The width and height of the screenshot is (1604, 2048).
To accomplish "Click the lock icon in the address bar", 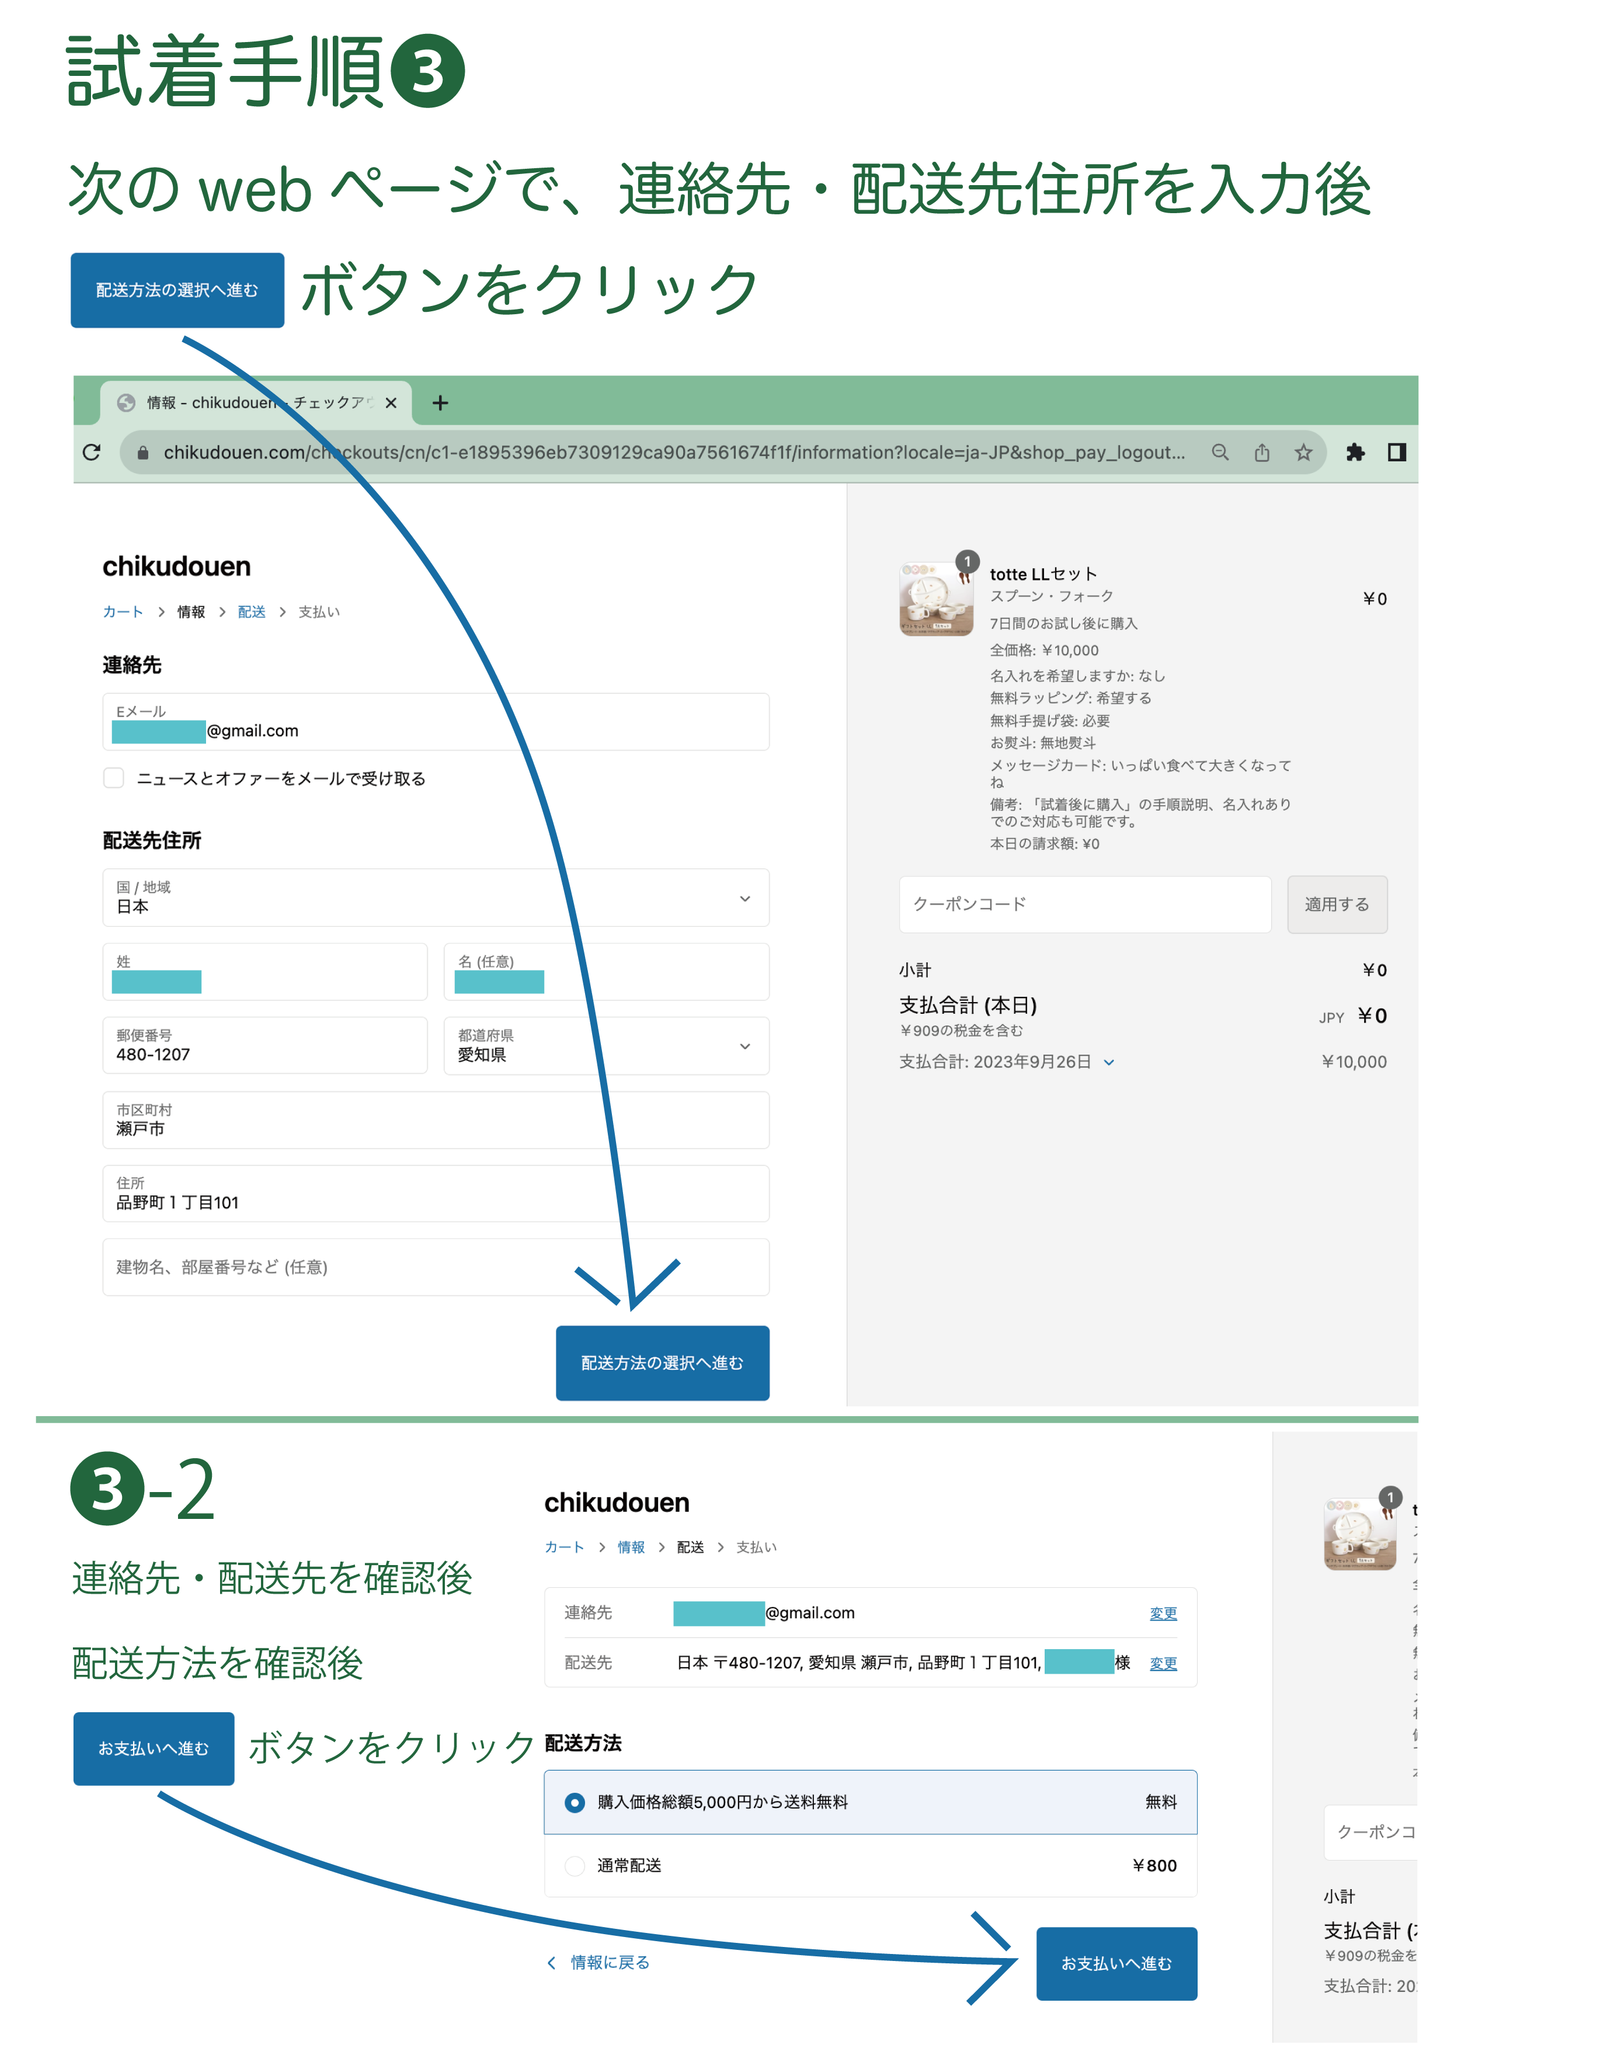I will tap(143, 453).
